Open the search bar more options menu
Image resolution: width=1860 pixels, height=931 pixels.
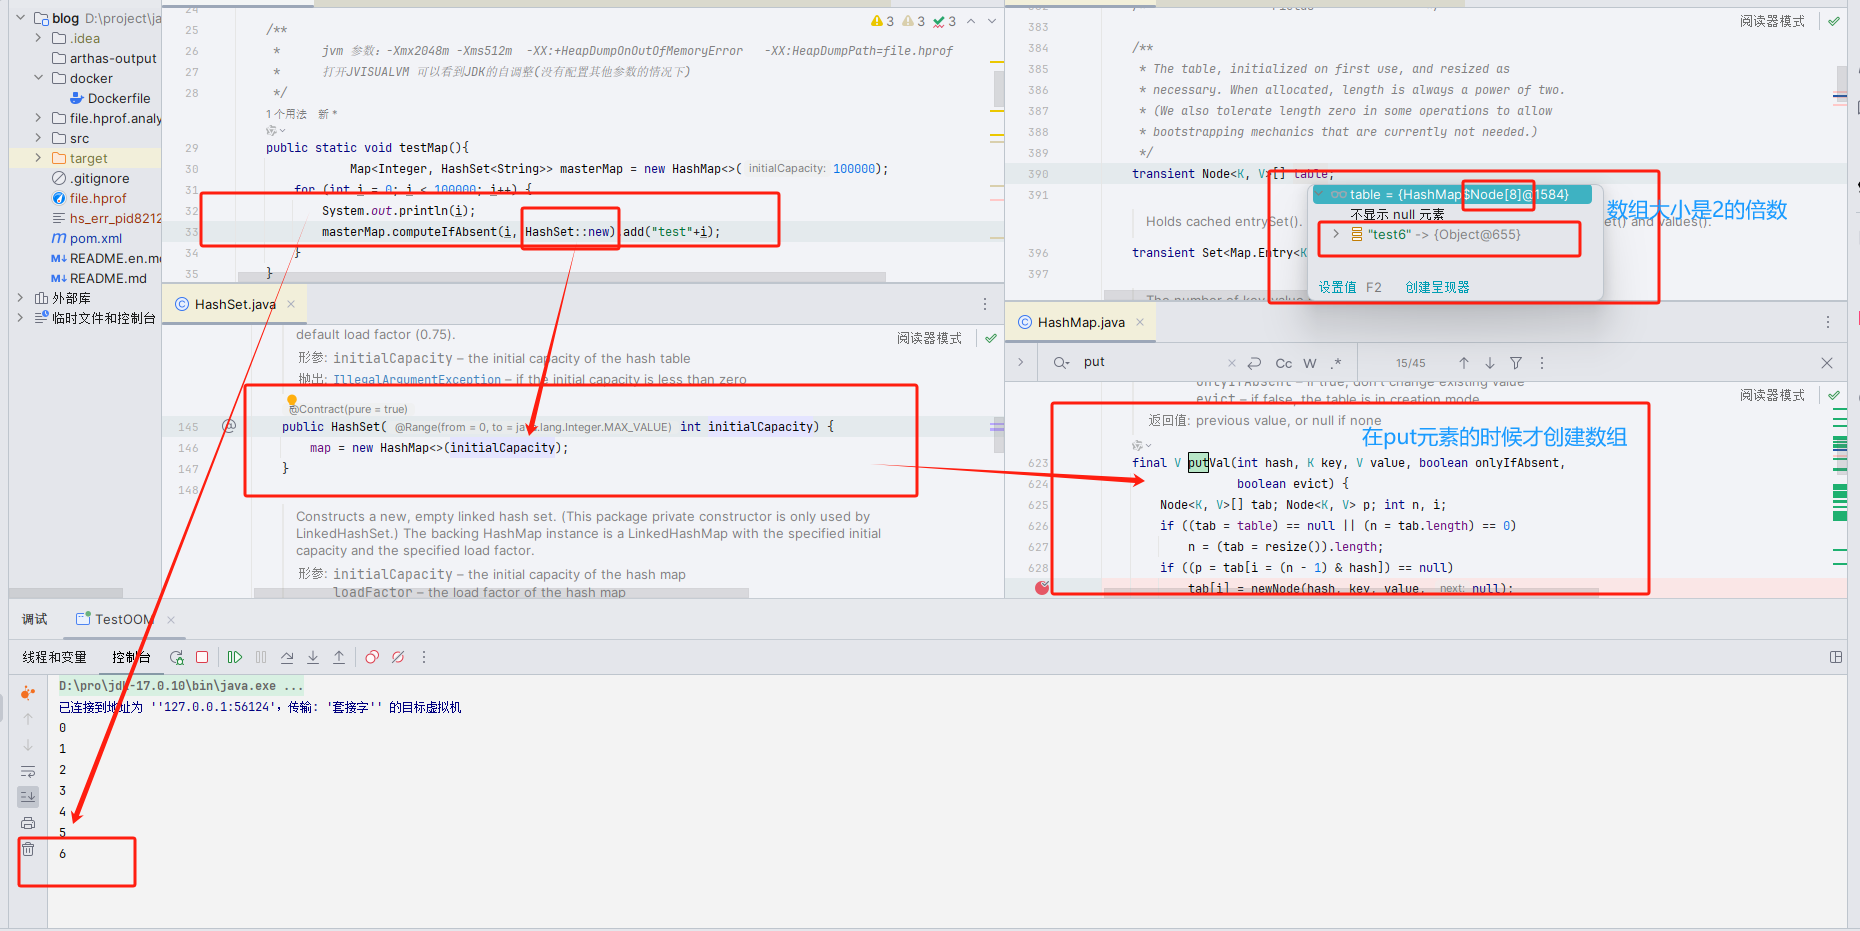point(1542,363)
